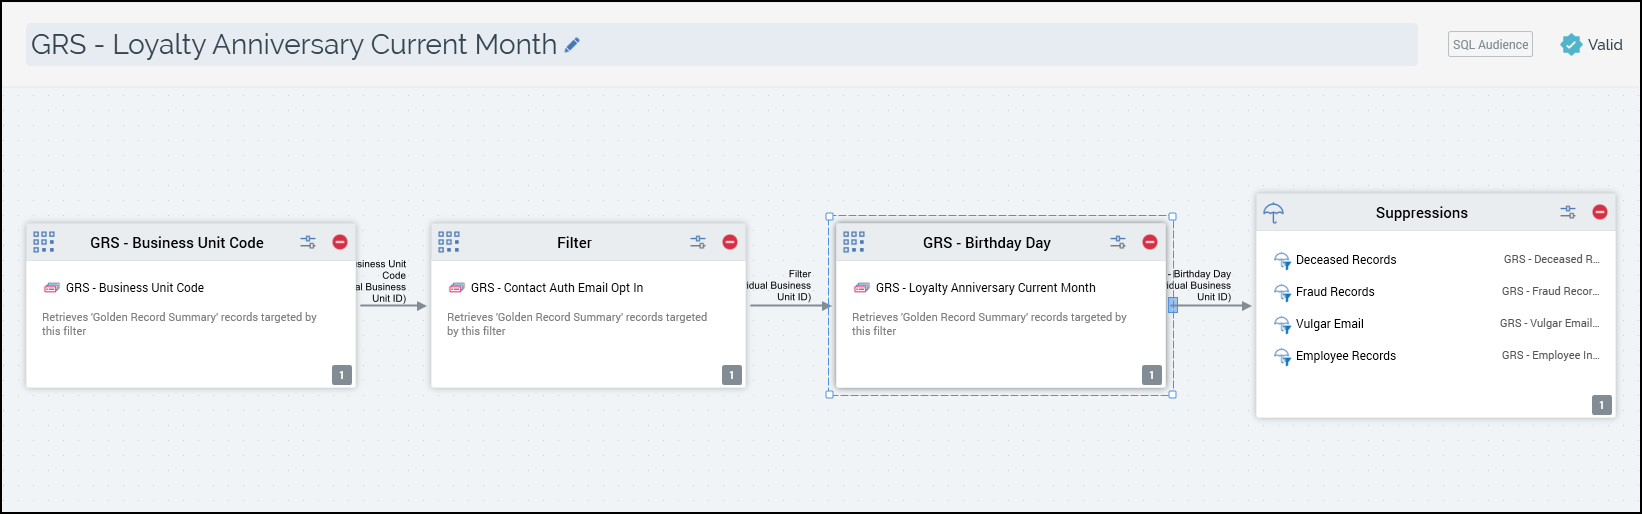Screen dimensions: 1642x514
Task: Remove the GRS - Birthday Day block
Action: point(1150,242)
